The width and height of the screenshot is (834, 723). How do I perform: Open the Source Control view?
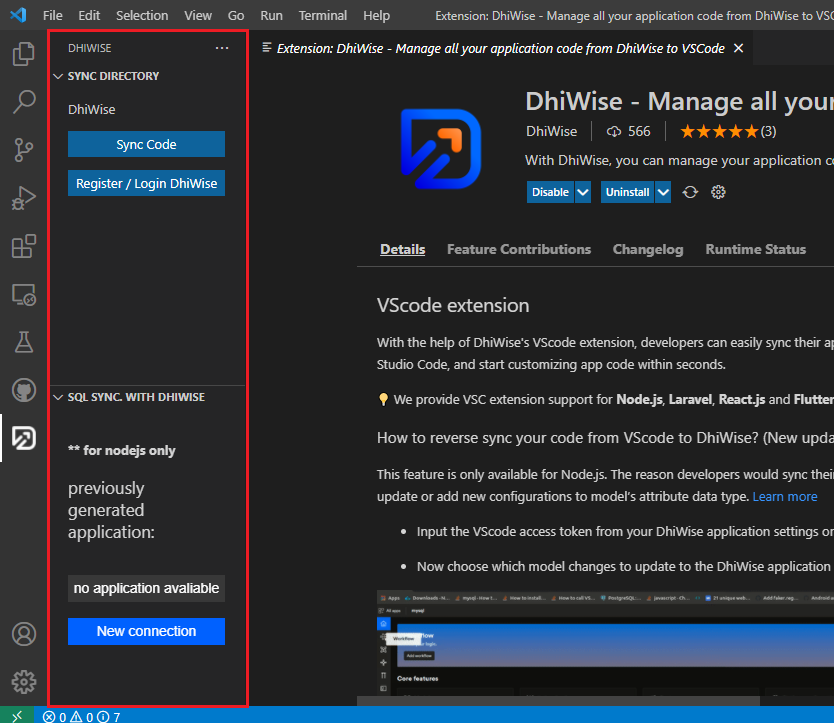23,149
